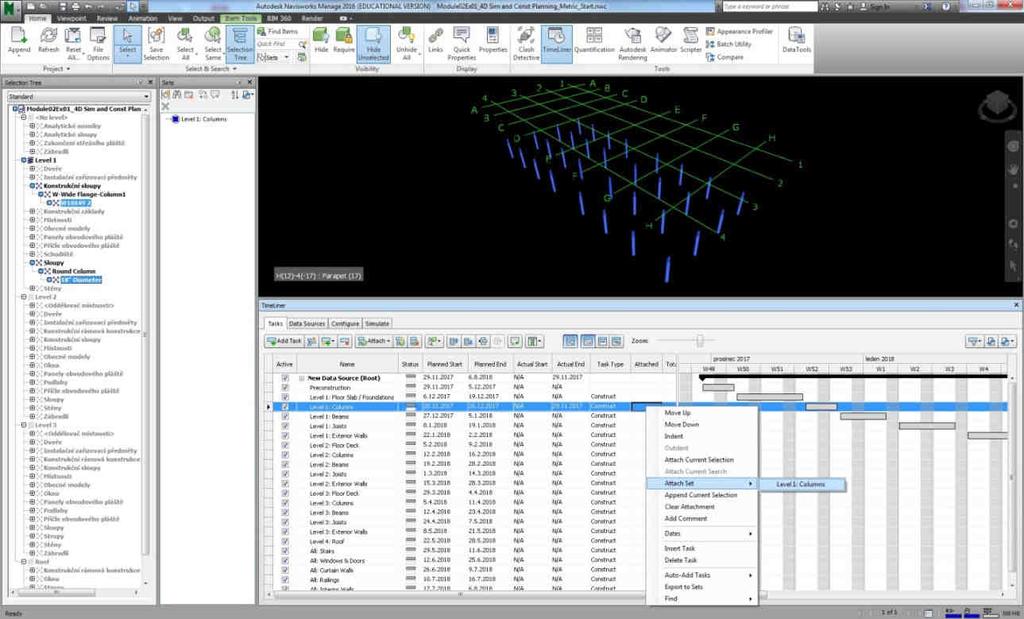
Task: Choose Clear Attachment in the context menu
Action: click(x=690, y=507)
